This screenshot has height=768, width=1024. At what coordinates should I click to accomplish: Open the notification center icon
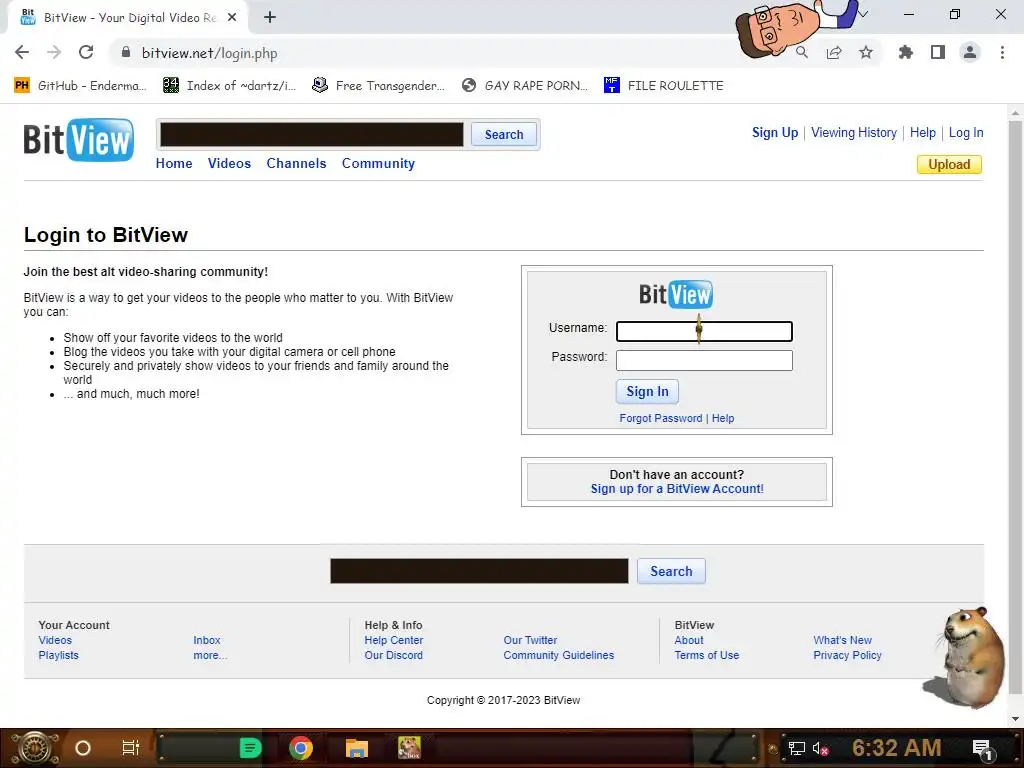[982, 749]
